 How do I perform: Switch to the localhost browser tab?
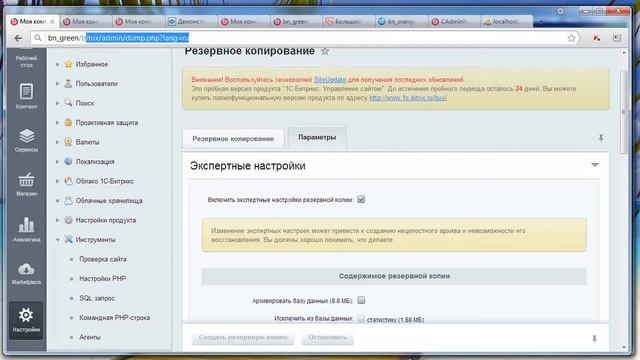pos(506,22)
